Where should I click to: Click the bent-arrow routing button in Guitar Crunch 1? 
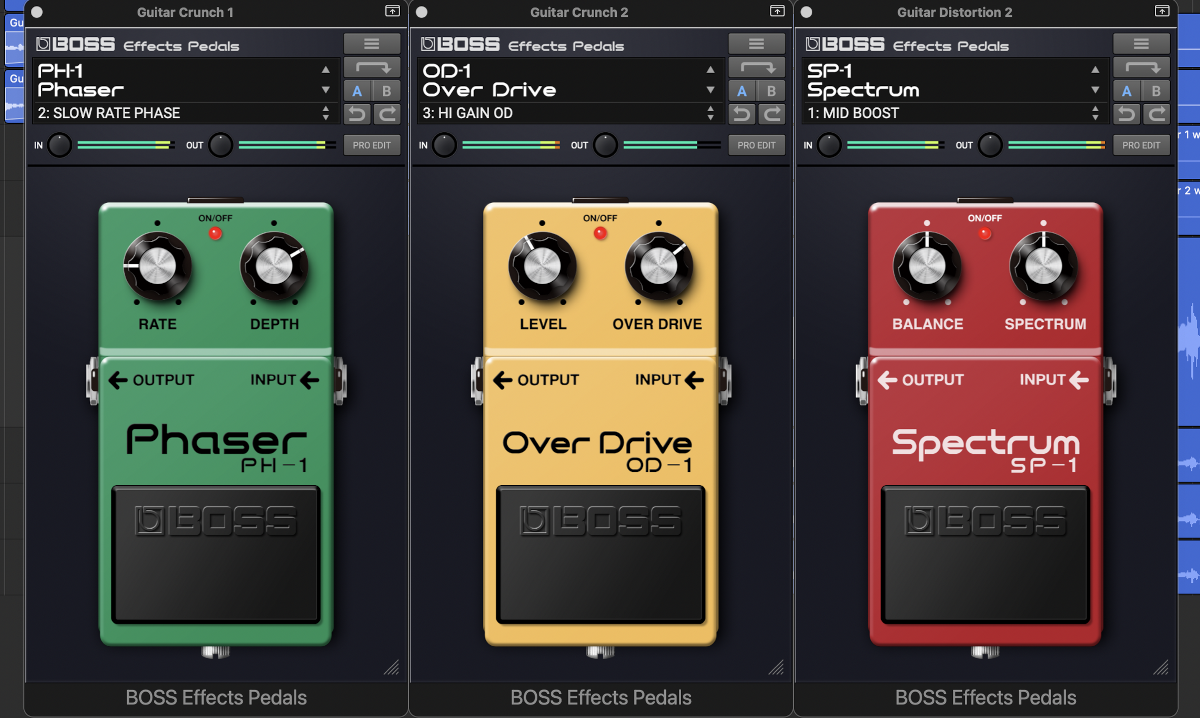pos(372,68)
